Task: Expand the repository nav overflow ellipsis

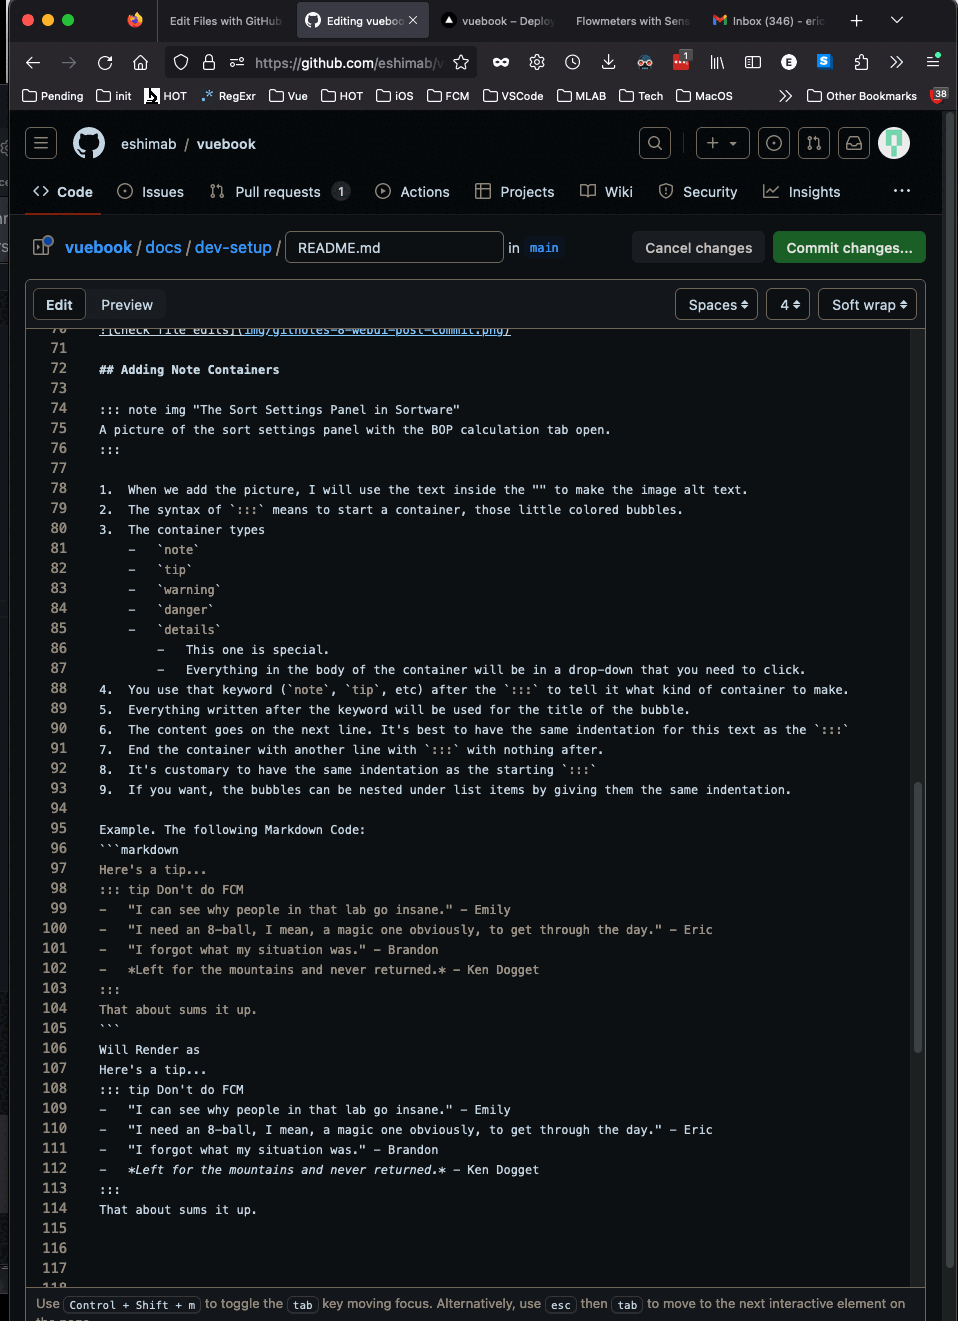Action: click(x=902, y=191)
